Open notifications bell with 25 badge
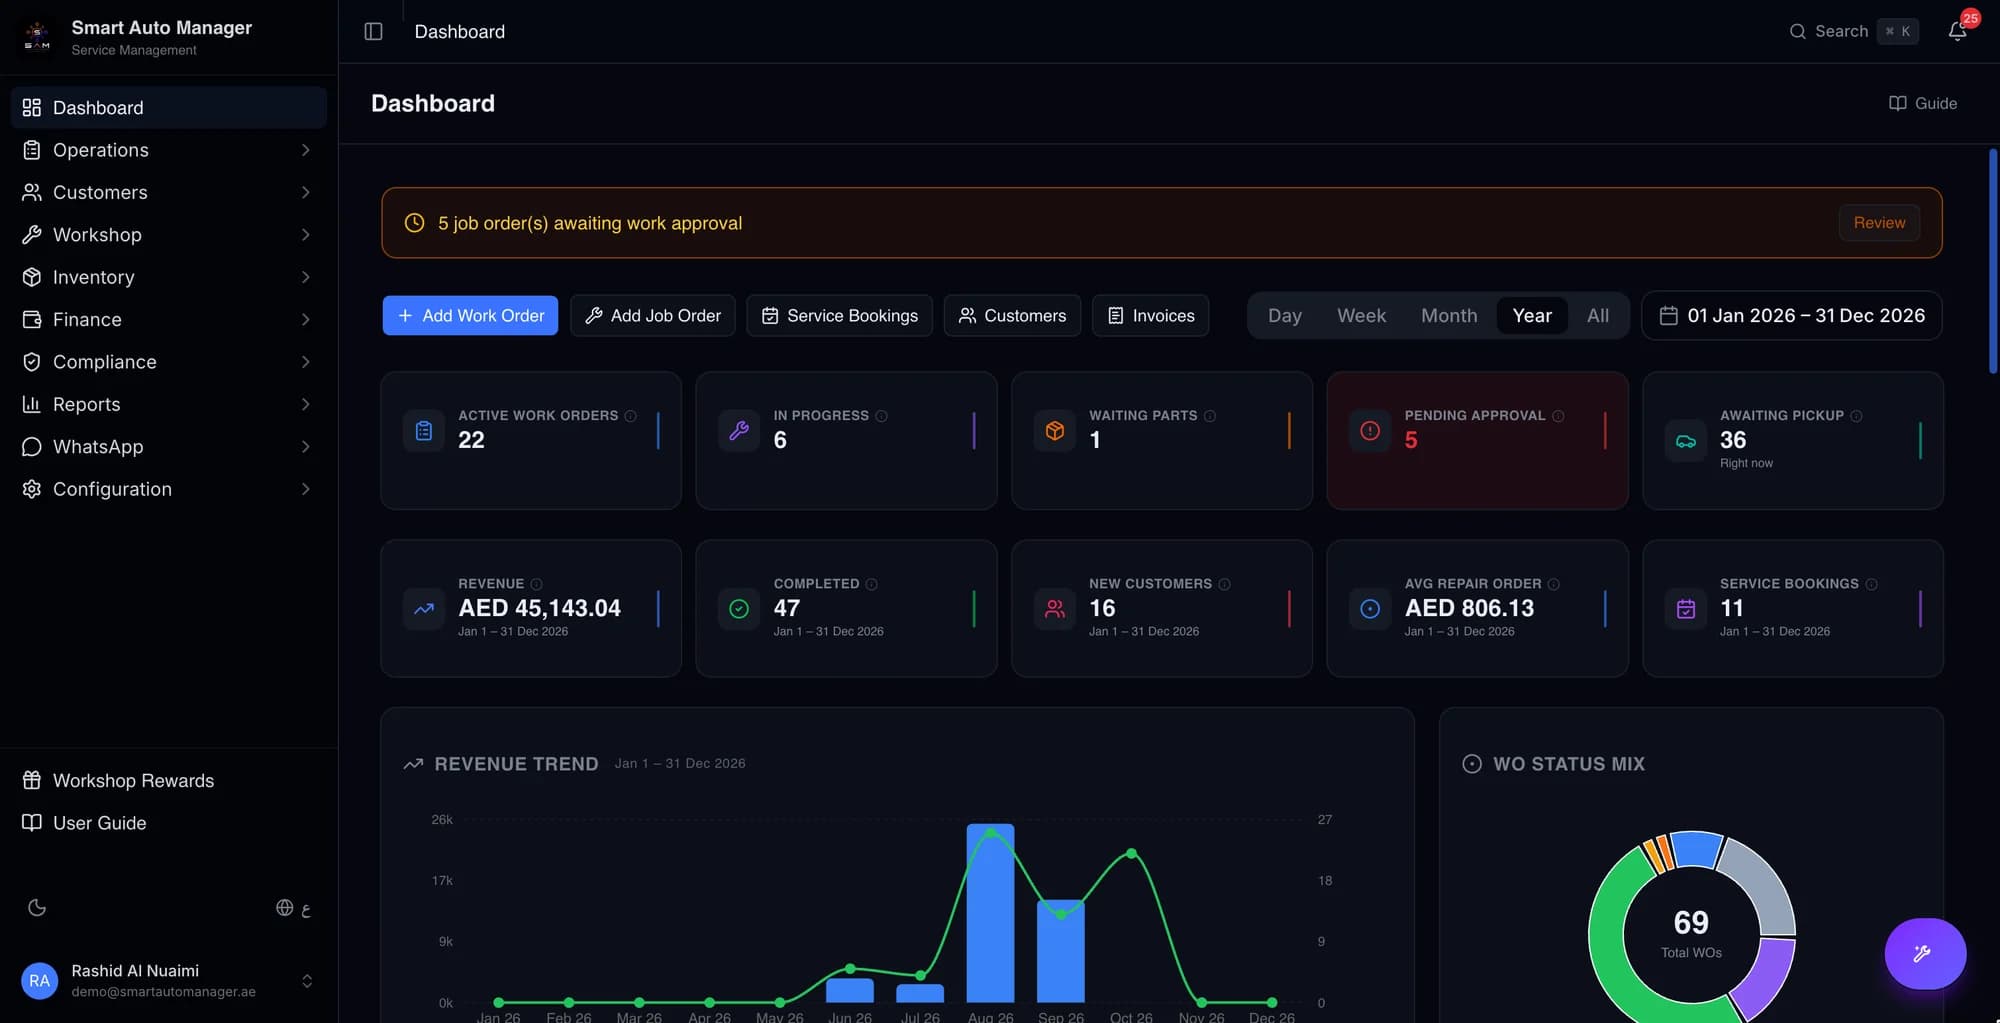Viewport: 2000px width, 1023px height. click(1958, 31)
